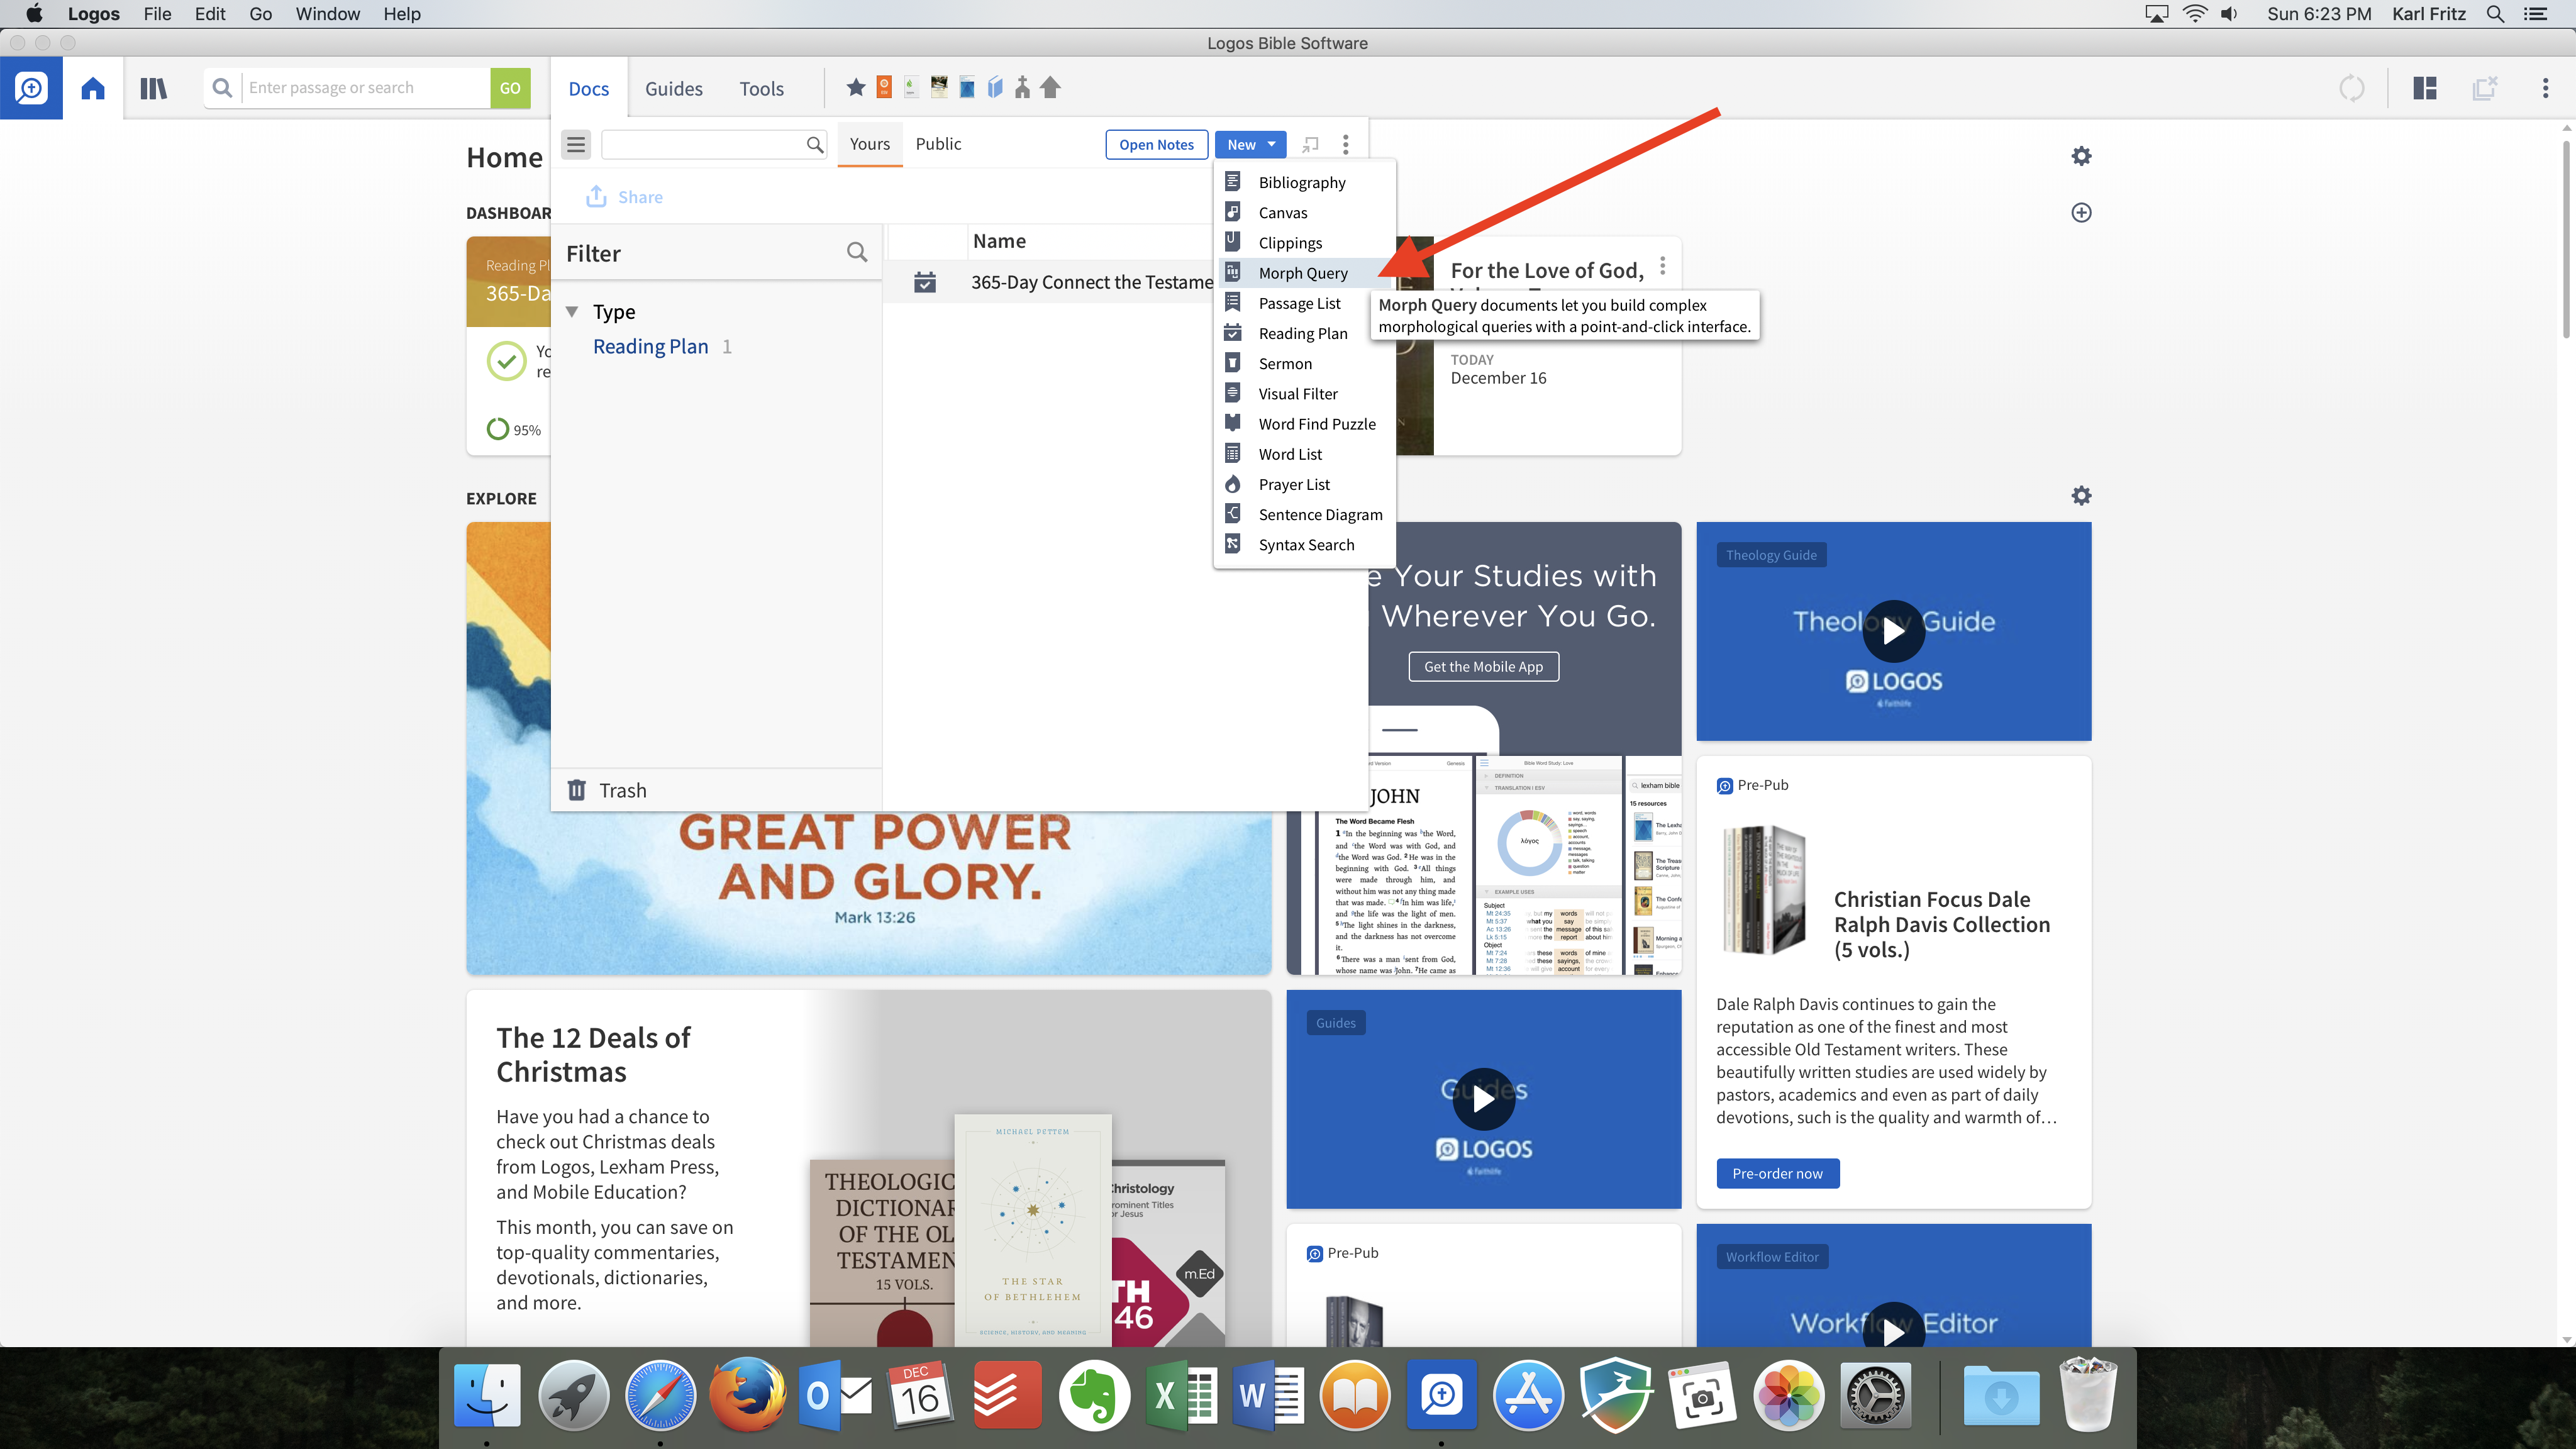The height and width of the screenshot is (1449, 2576).
Task: Open the Library books icon
Action: (153, 88)
